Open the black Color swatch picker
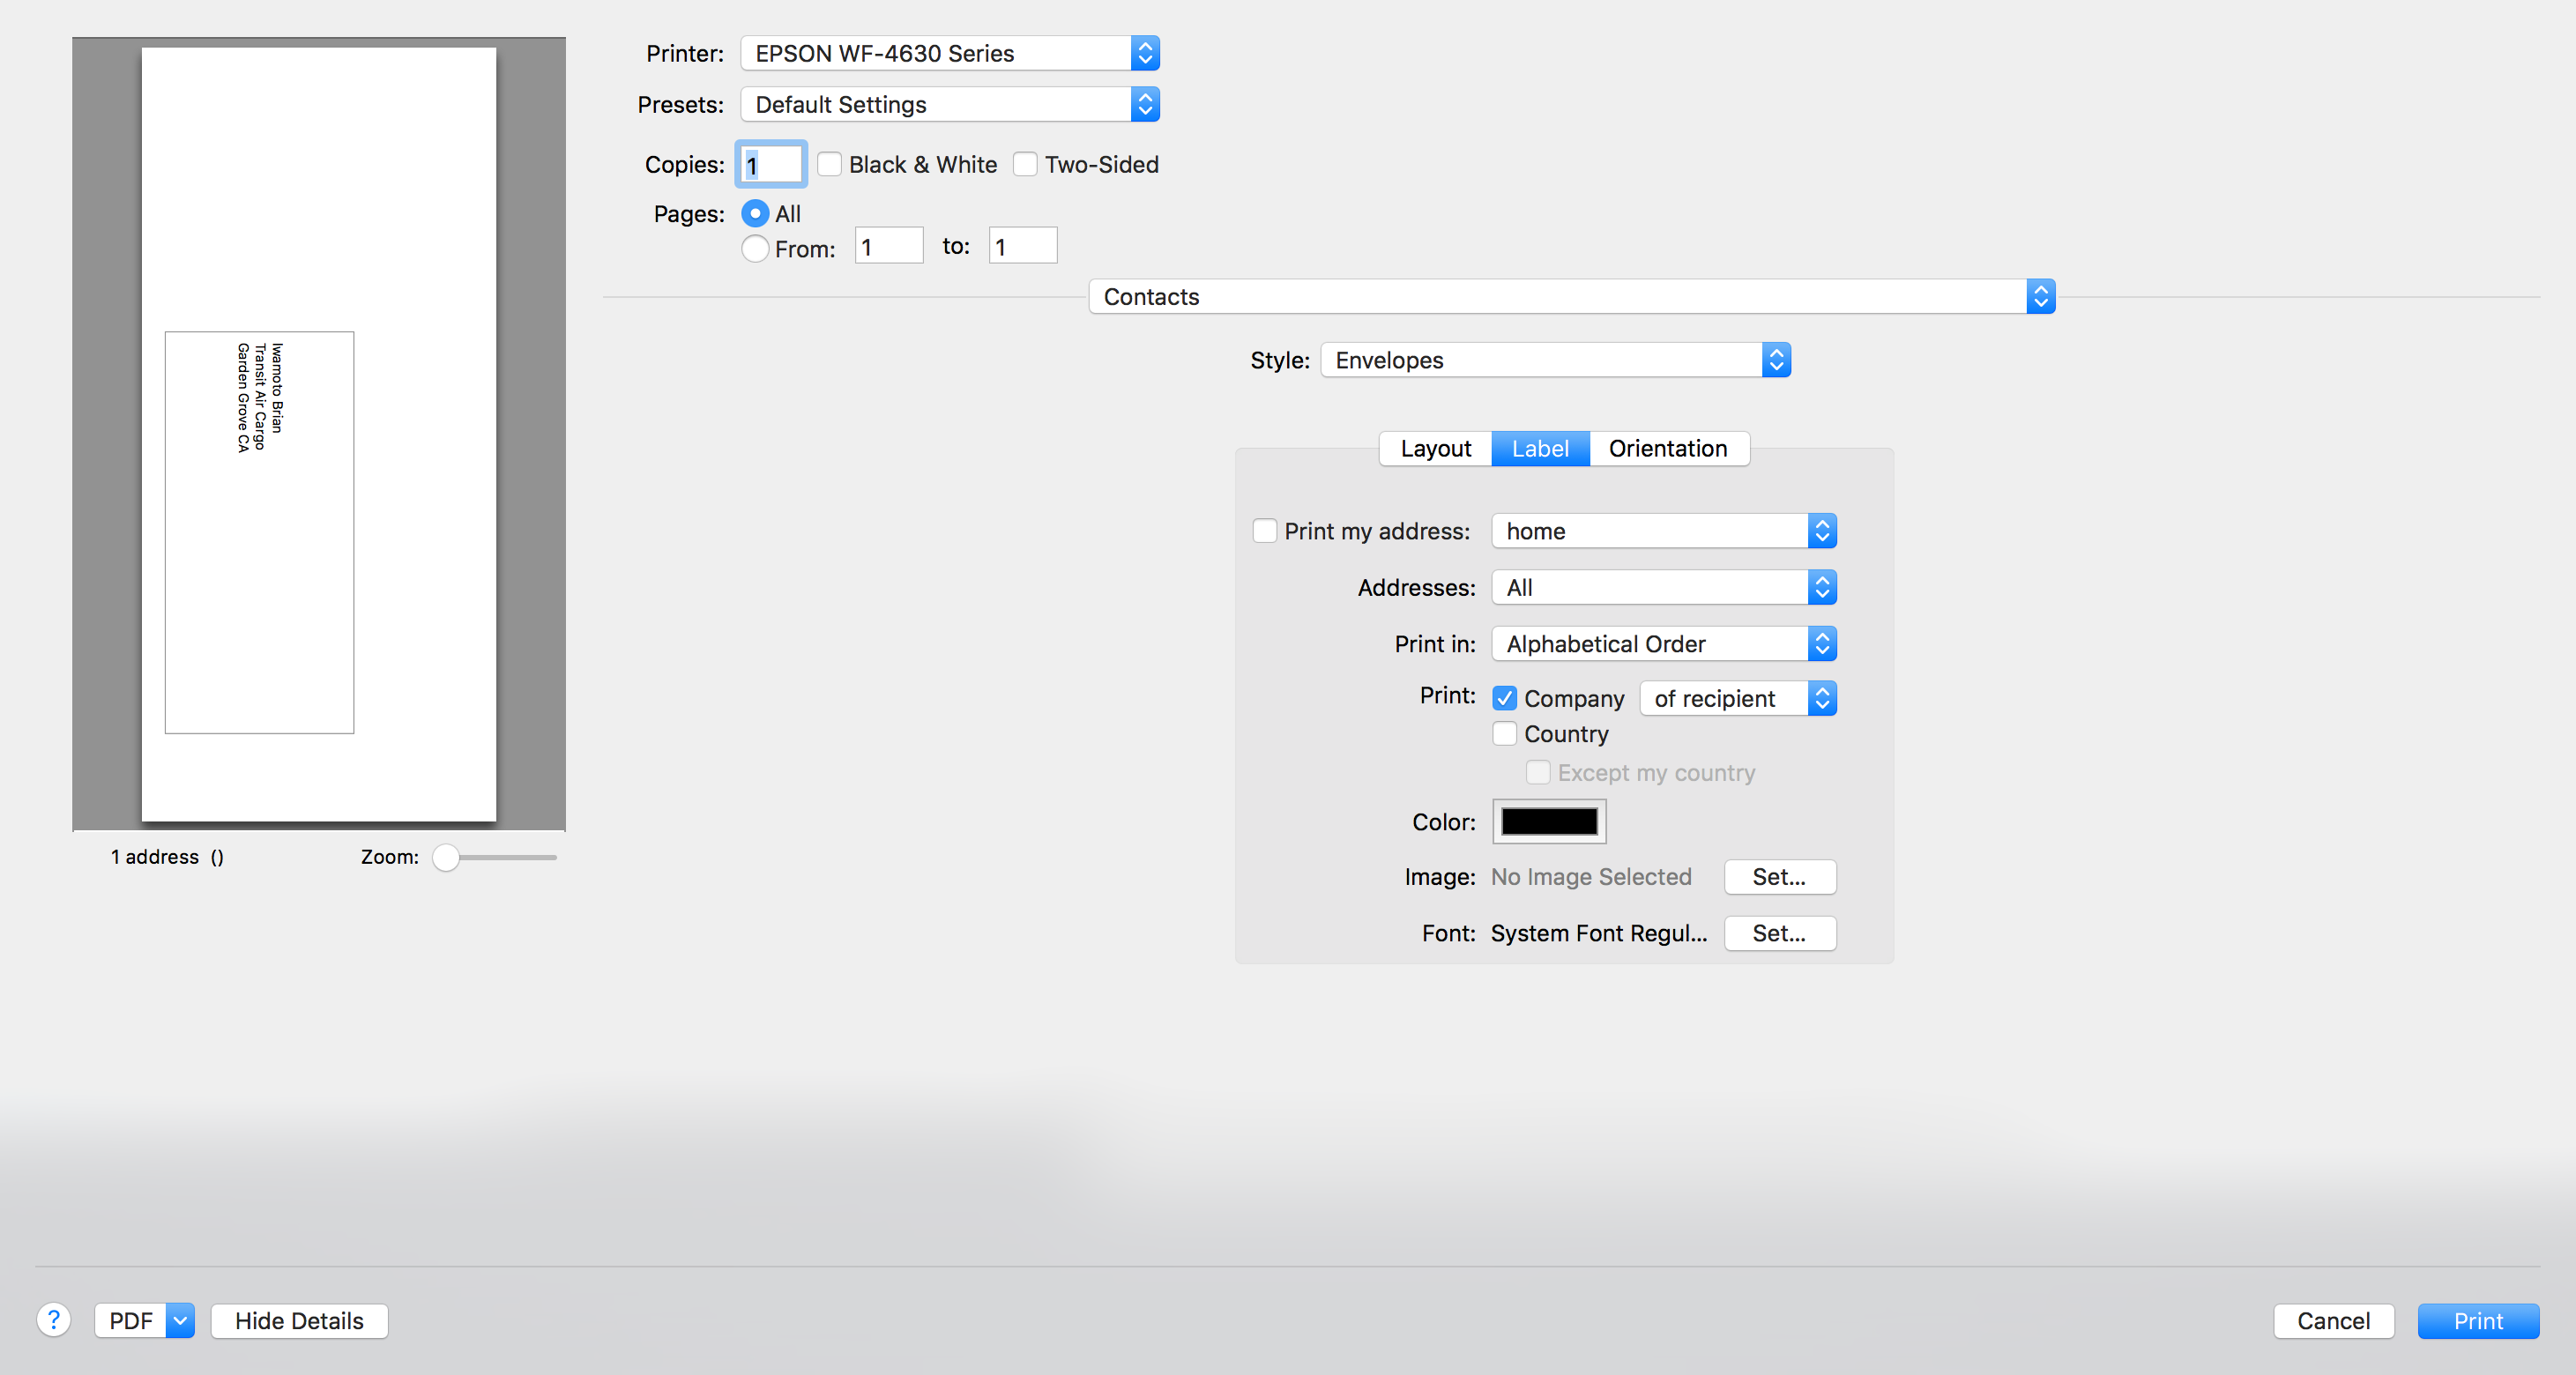 click(1548, 822)
